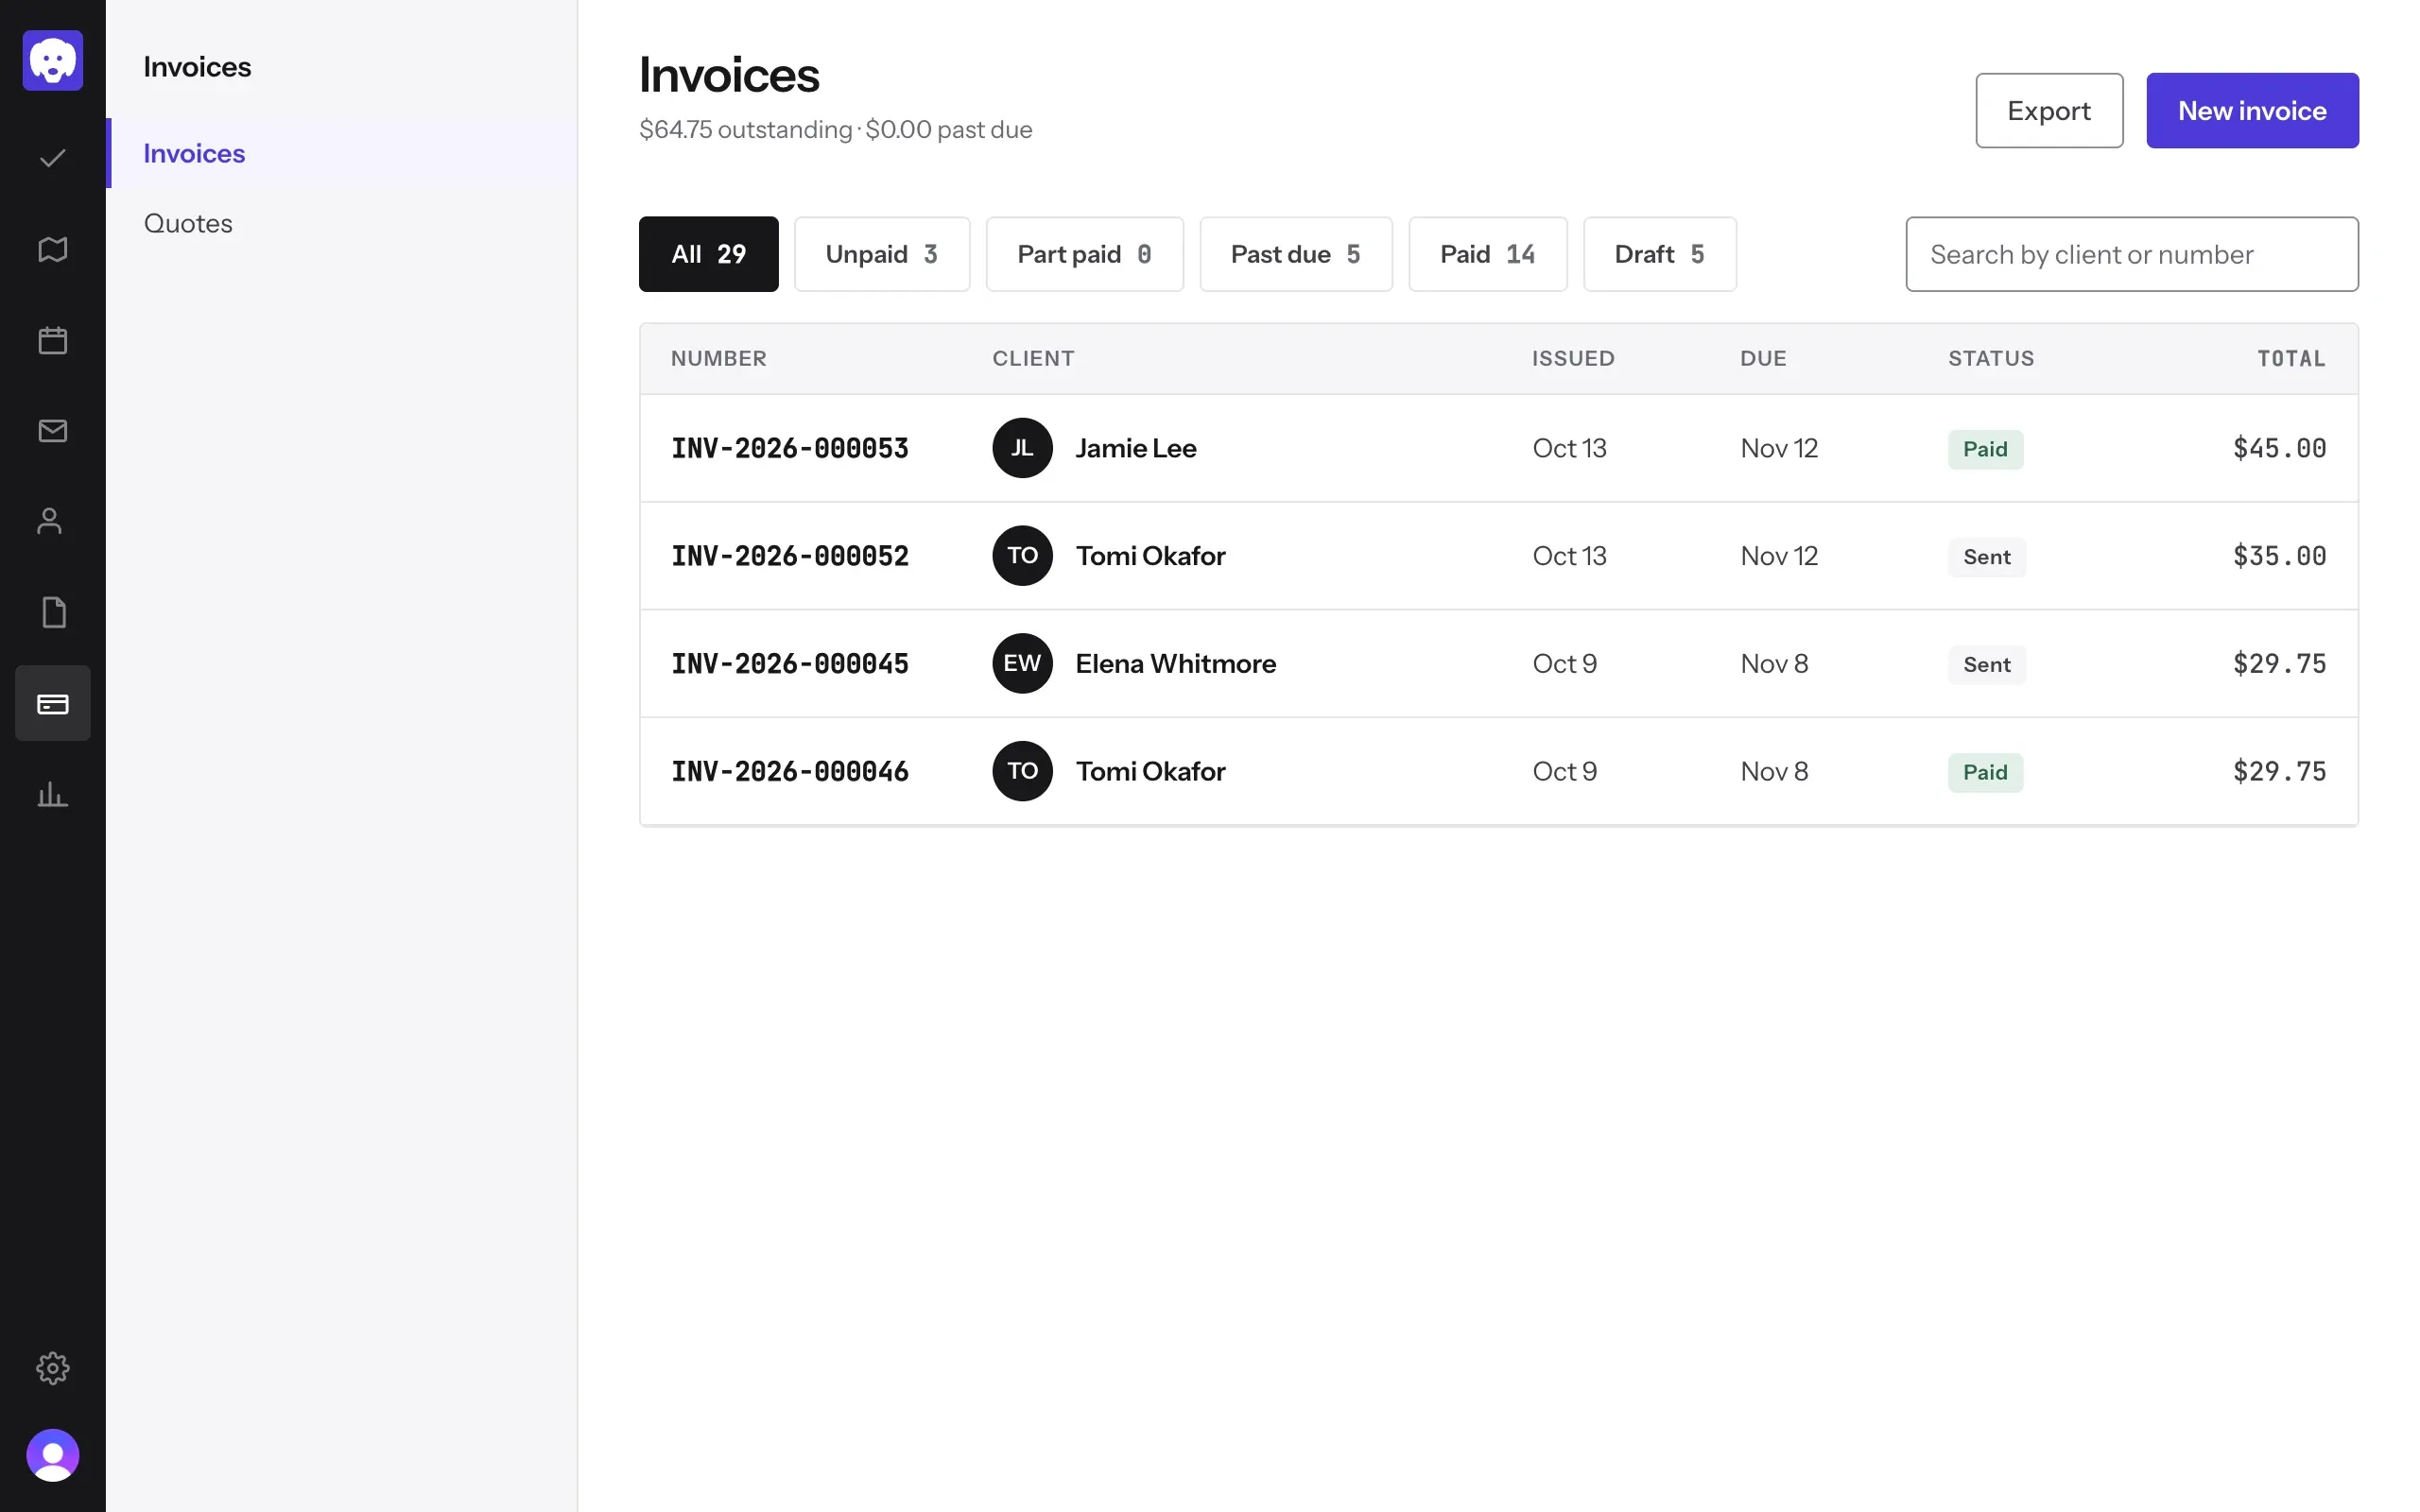
Task: Show Past due invoices
Action: click(x=1295, y=254)
